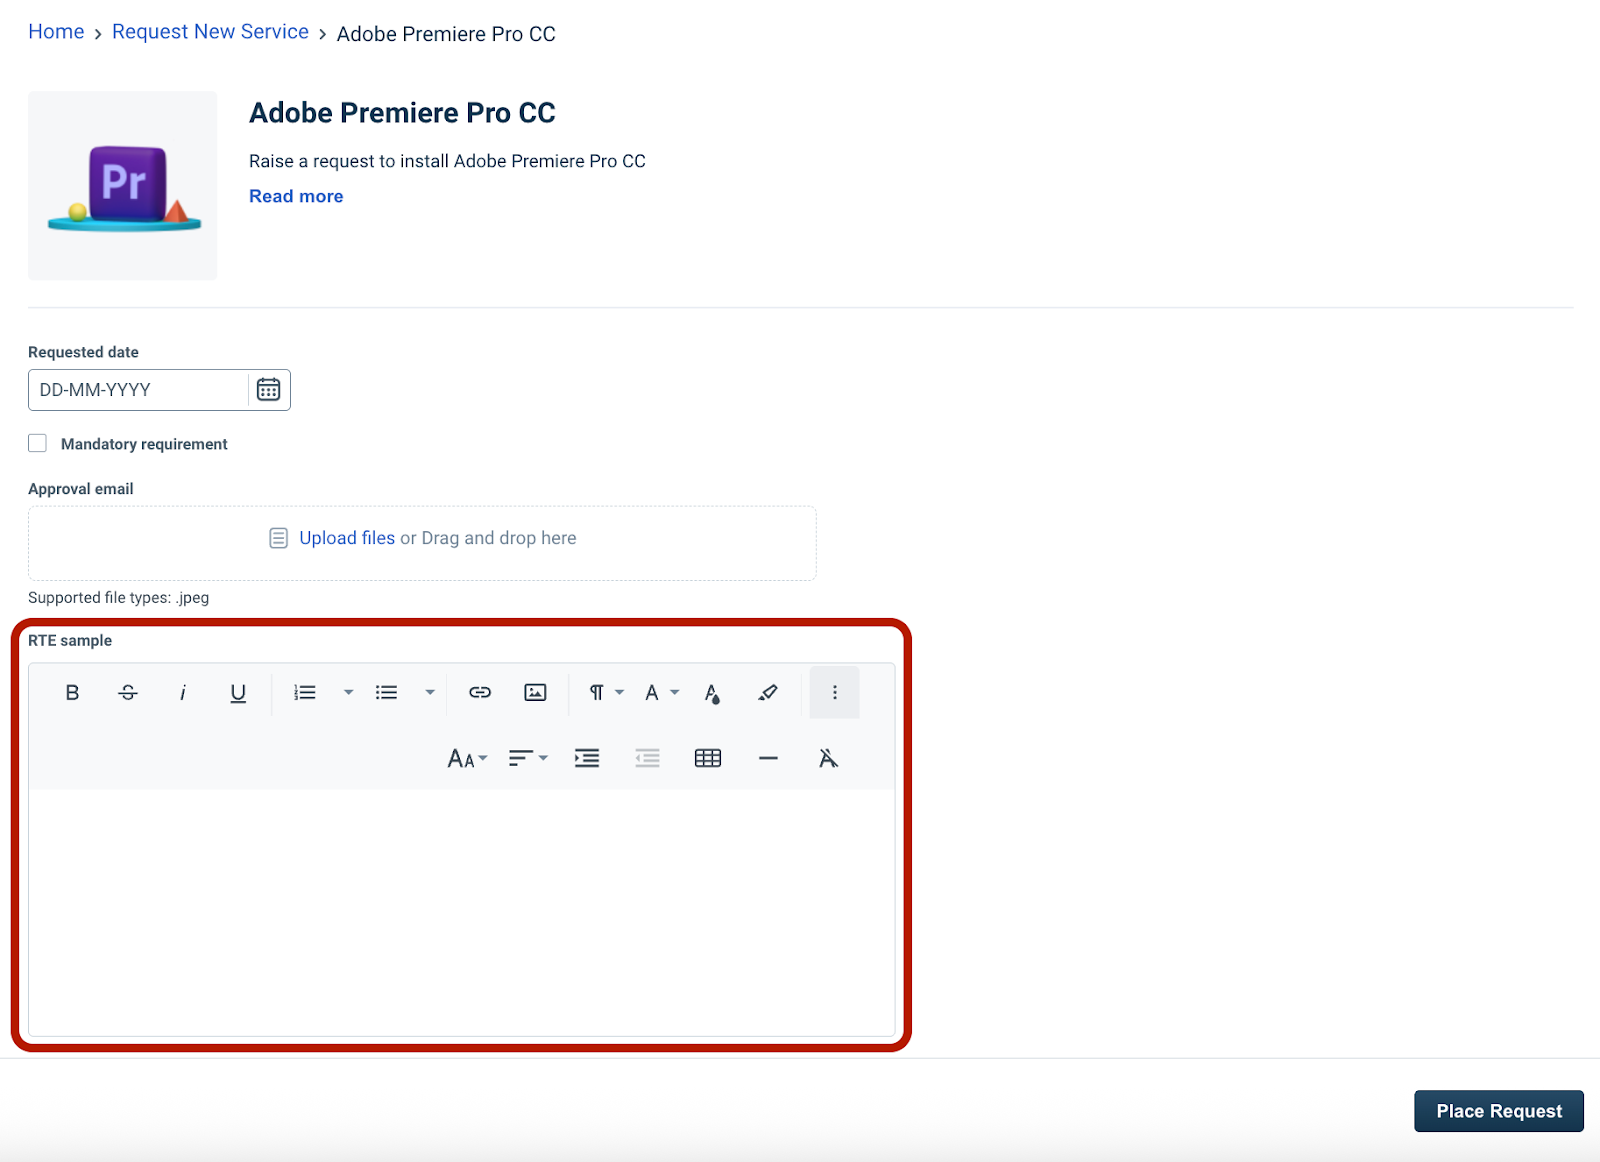This screenshot has width=1600, height=1162.
Task: Insert a hyperlink in the editor
Action: [480, 692]
